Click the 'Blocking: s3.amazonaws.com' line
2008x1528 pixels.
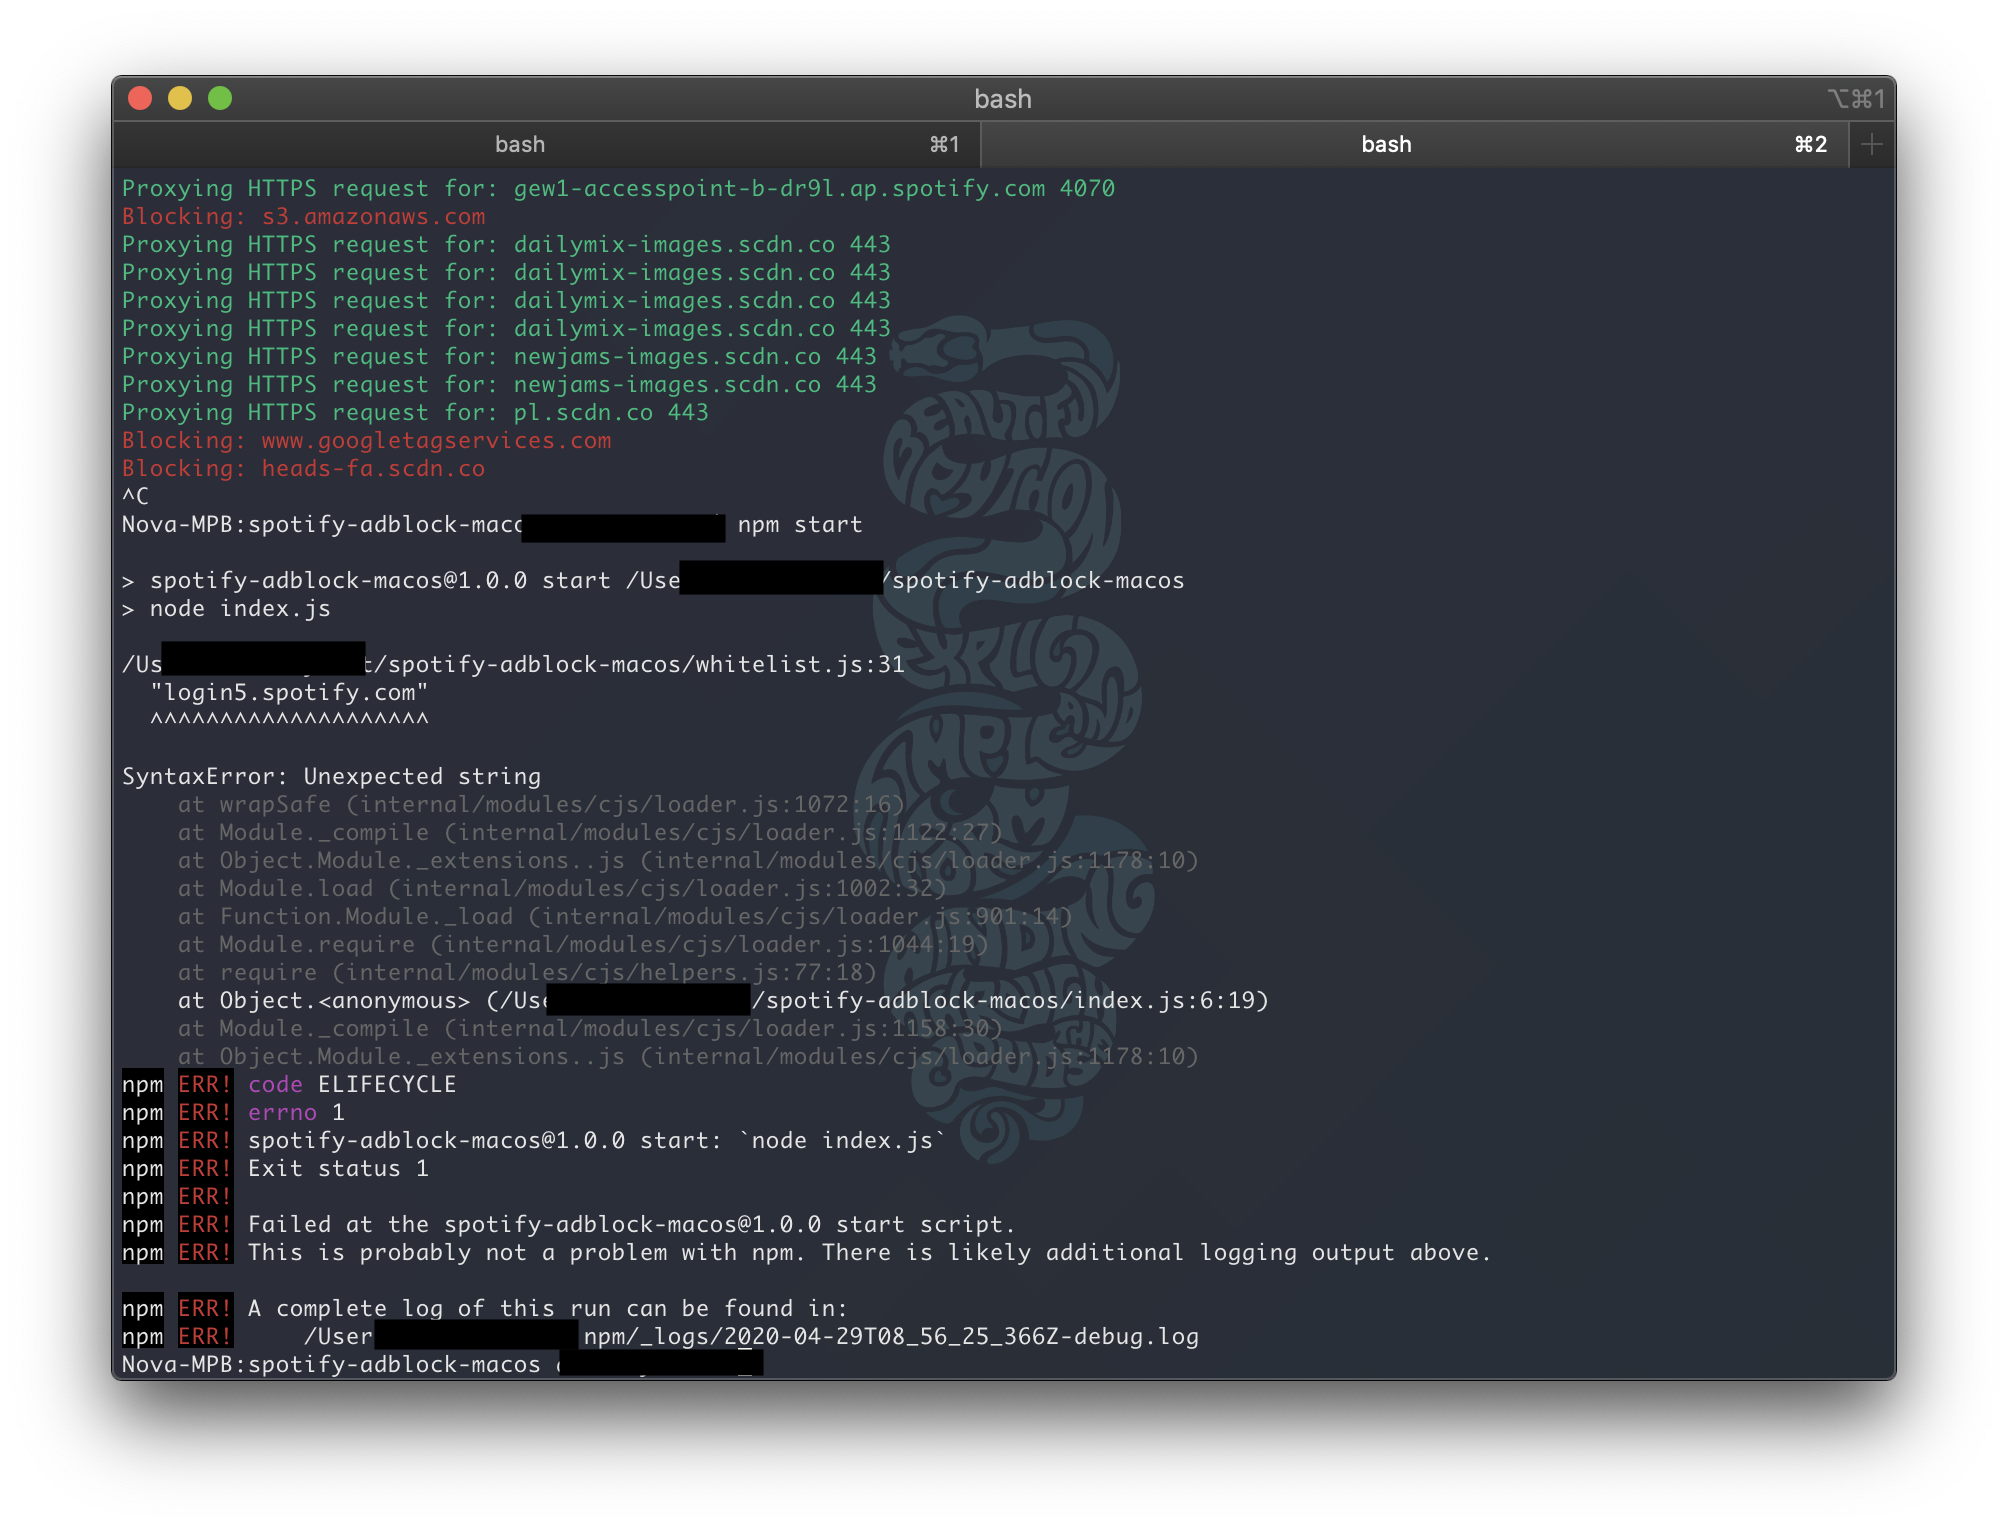304,216
